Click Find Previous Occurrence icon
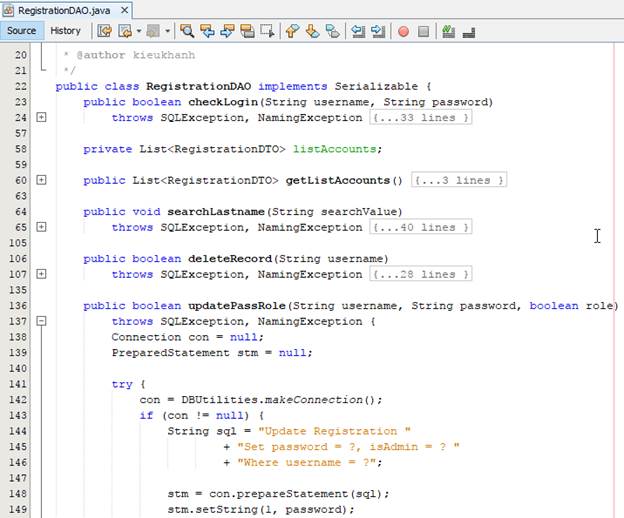 207,31
